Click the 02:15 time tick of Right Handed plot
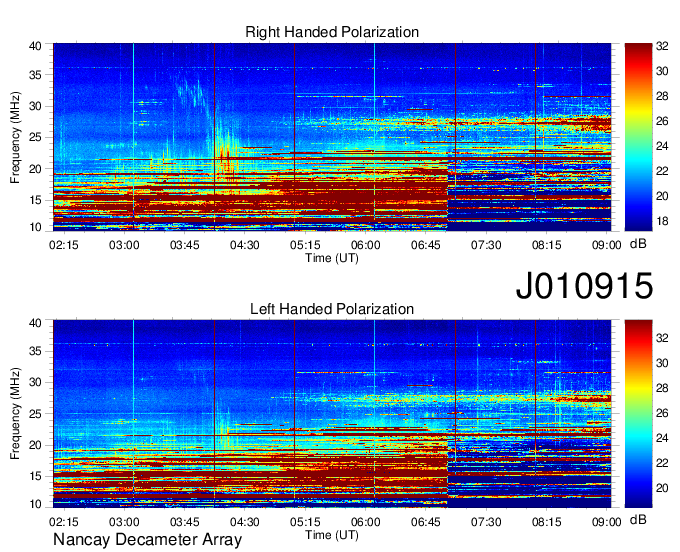The height and width of the screenshot is (552, 680). click(64, 245)
